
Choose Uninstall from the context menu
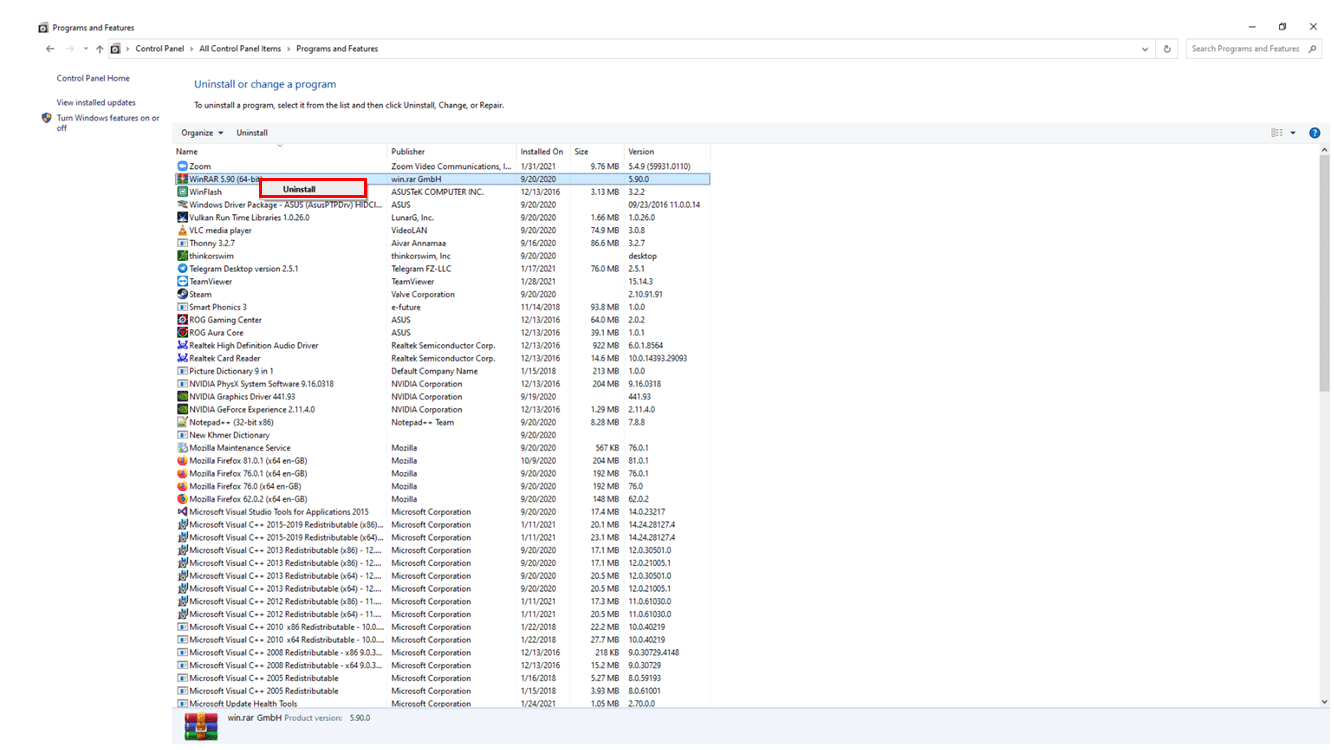point(313,189)
